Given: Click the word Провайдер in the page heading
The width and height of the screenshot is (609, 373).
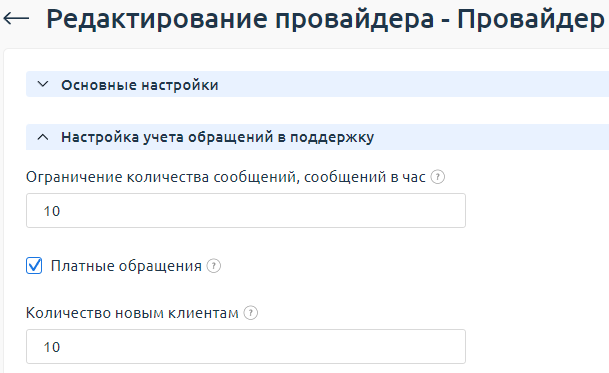Looking at the screenshot, I should click(x=531, y=19).
